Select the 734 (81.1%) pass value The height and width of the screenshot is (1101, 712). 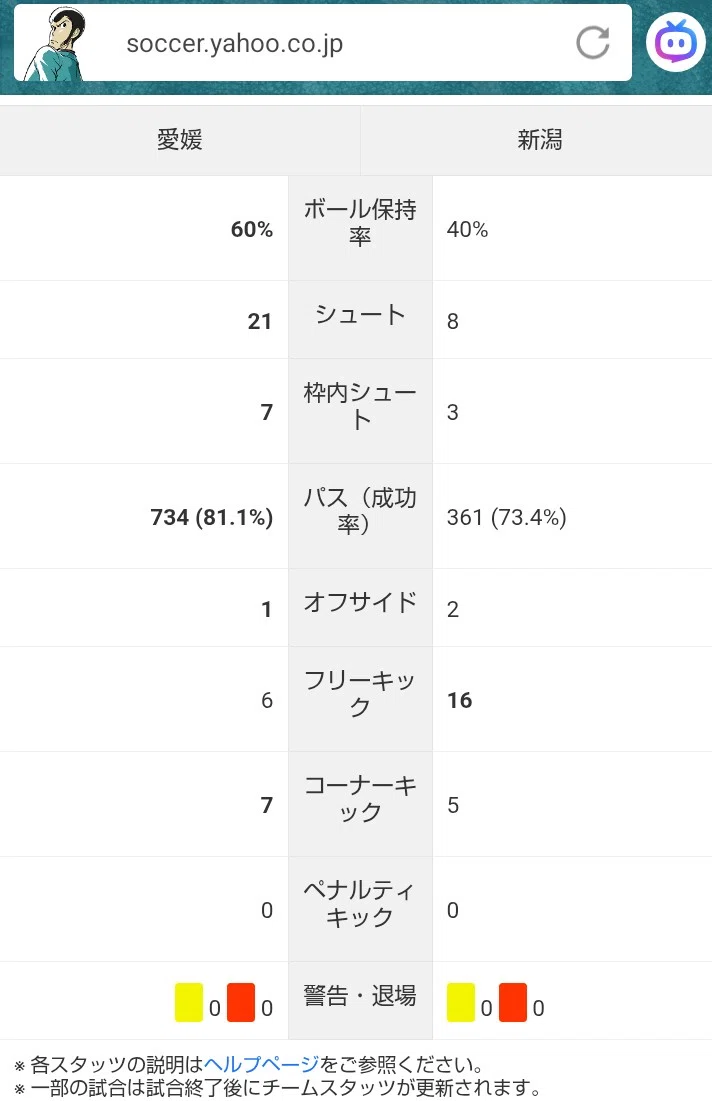coord(211,517)
